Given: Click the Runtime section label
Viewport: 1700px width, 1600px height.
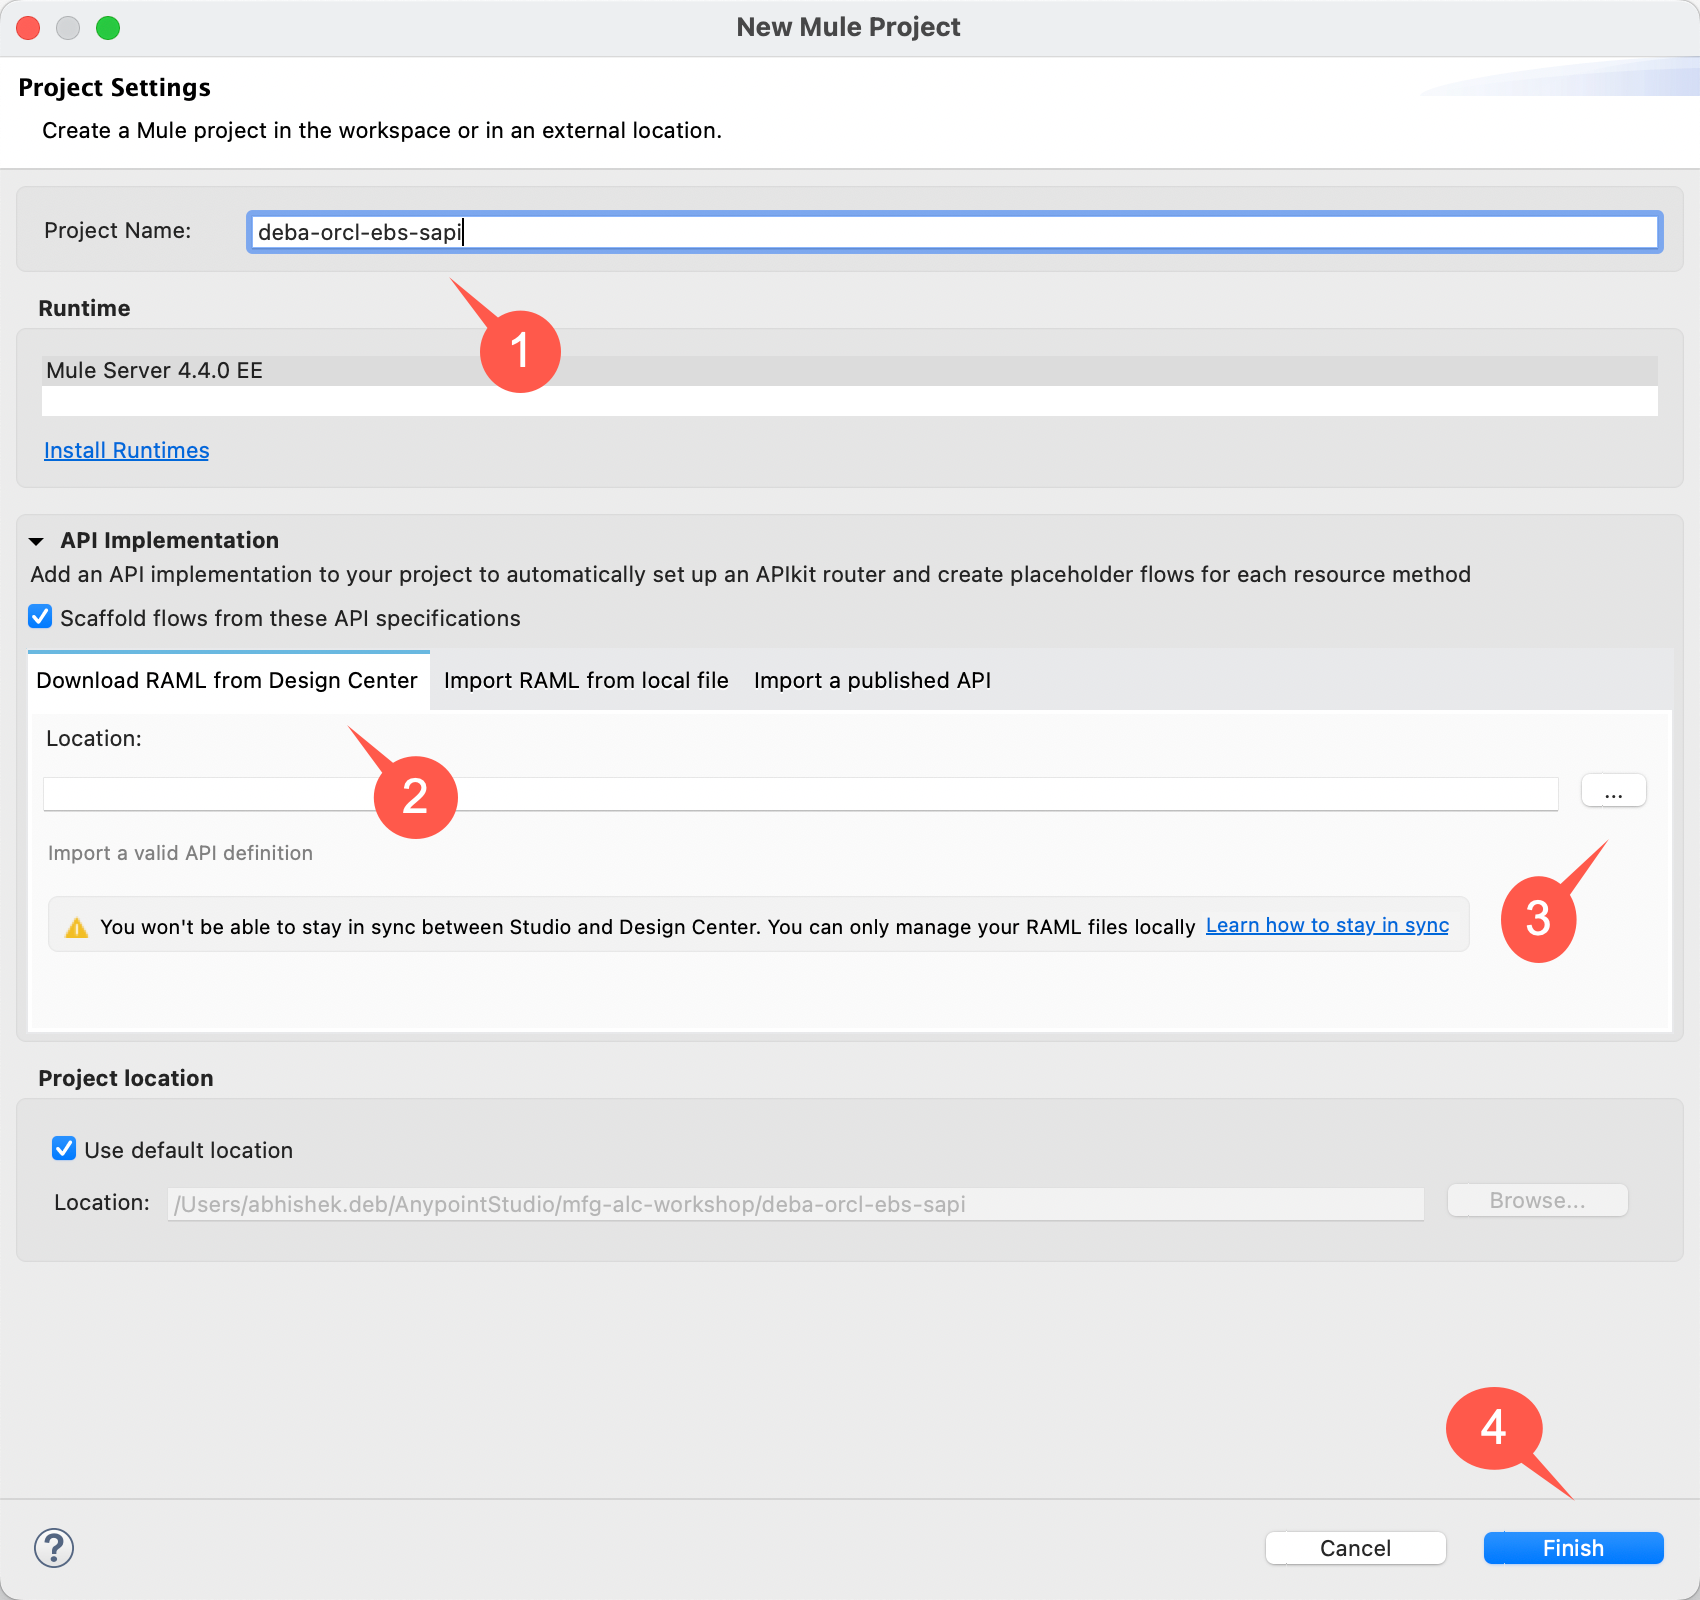Looking at the screenshot, I should [x=84, y=308].
